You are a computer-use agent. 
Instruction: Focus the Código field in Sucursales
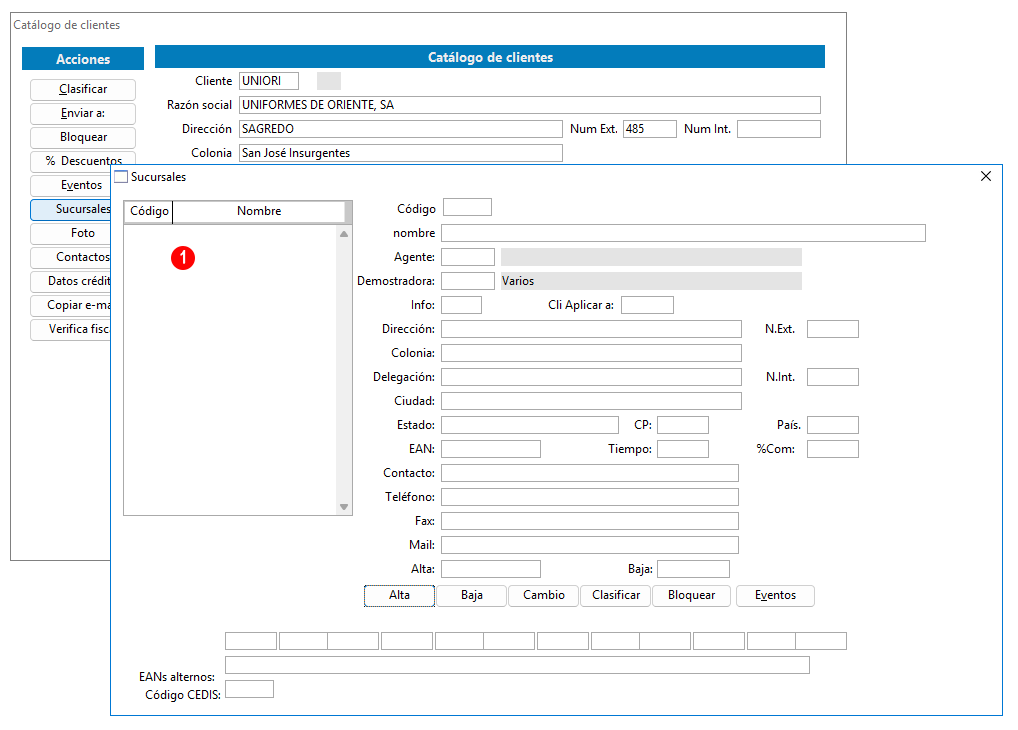467,208
